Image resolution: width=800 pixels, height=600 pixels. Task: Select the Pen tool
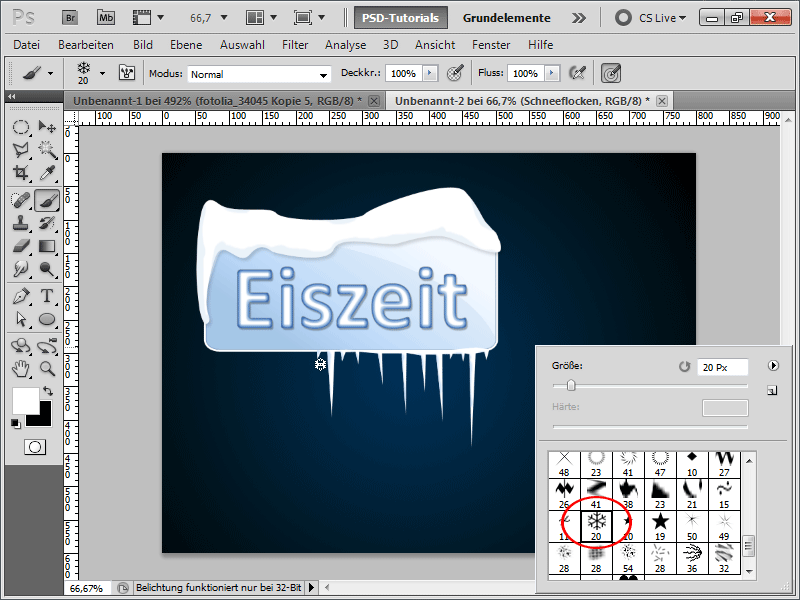pyautogui.click(x=20, y=296)
